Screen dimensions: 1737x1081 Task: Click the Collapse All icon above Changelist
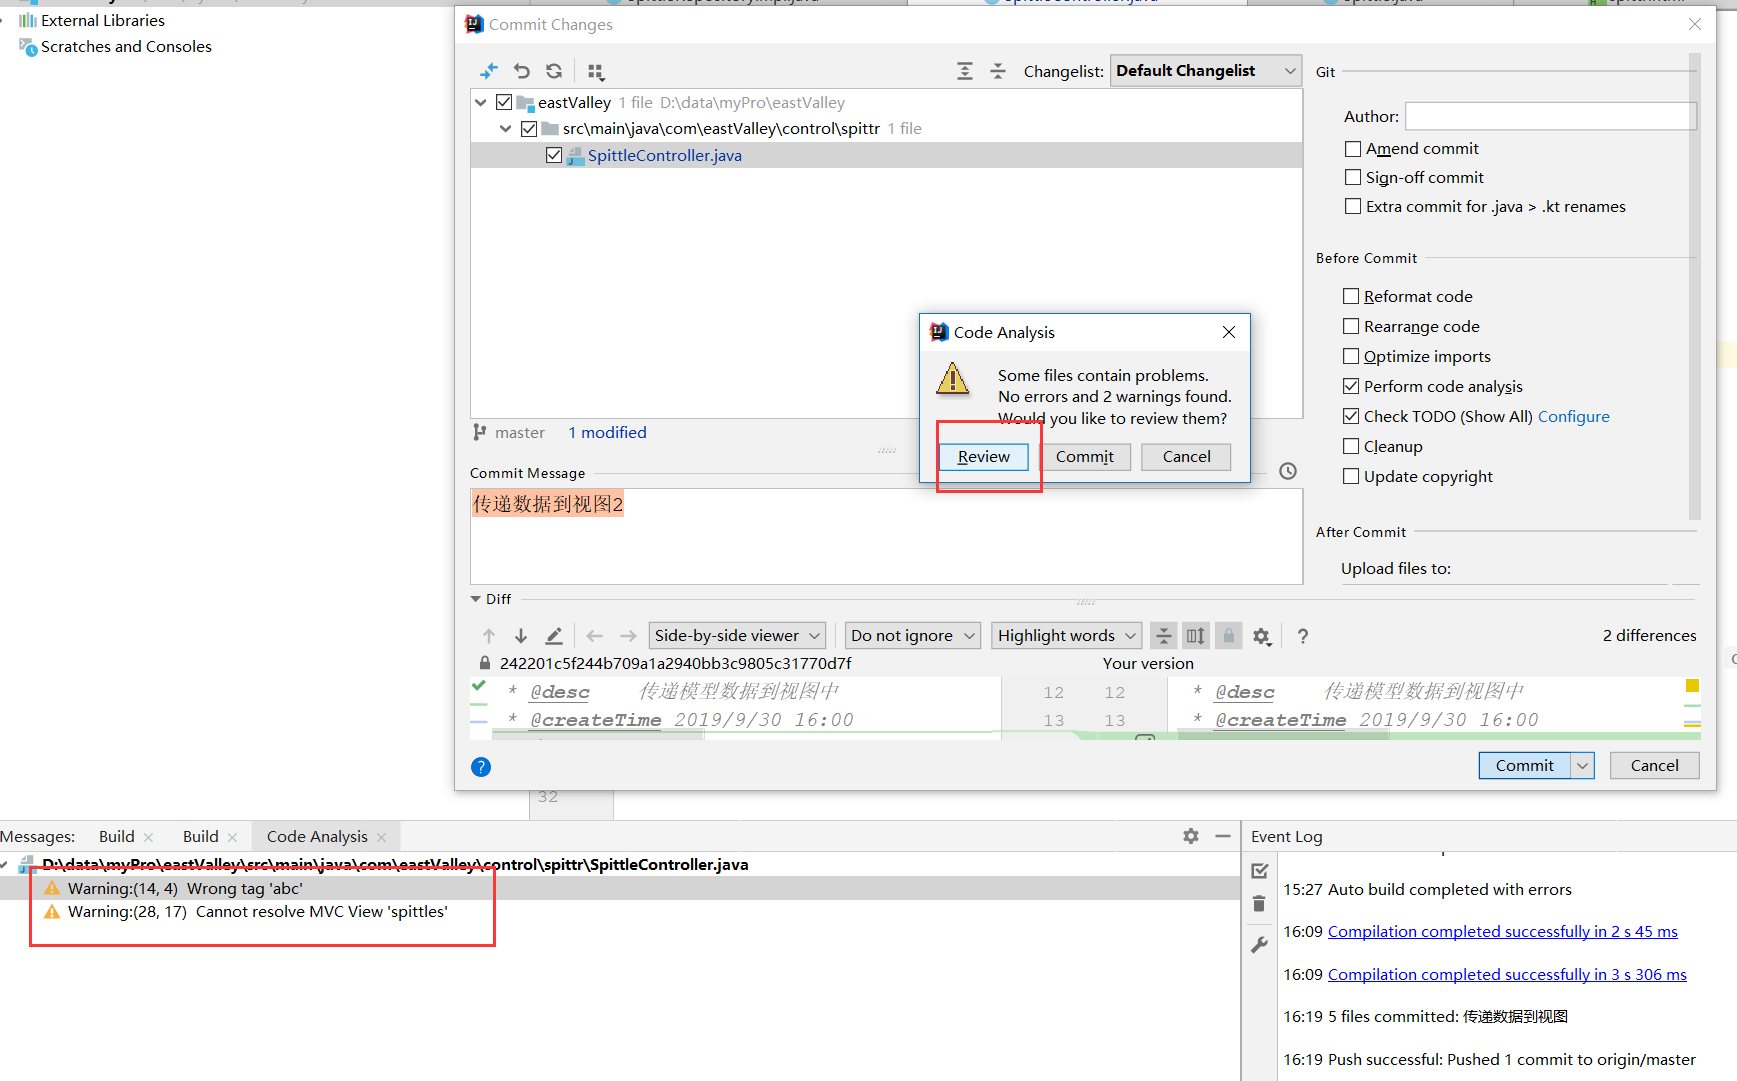pyautogui.click(x=998, y=71)
